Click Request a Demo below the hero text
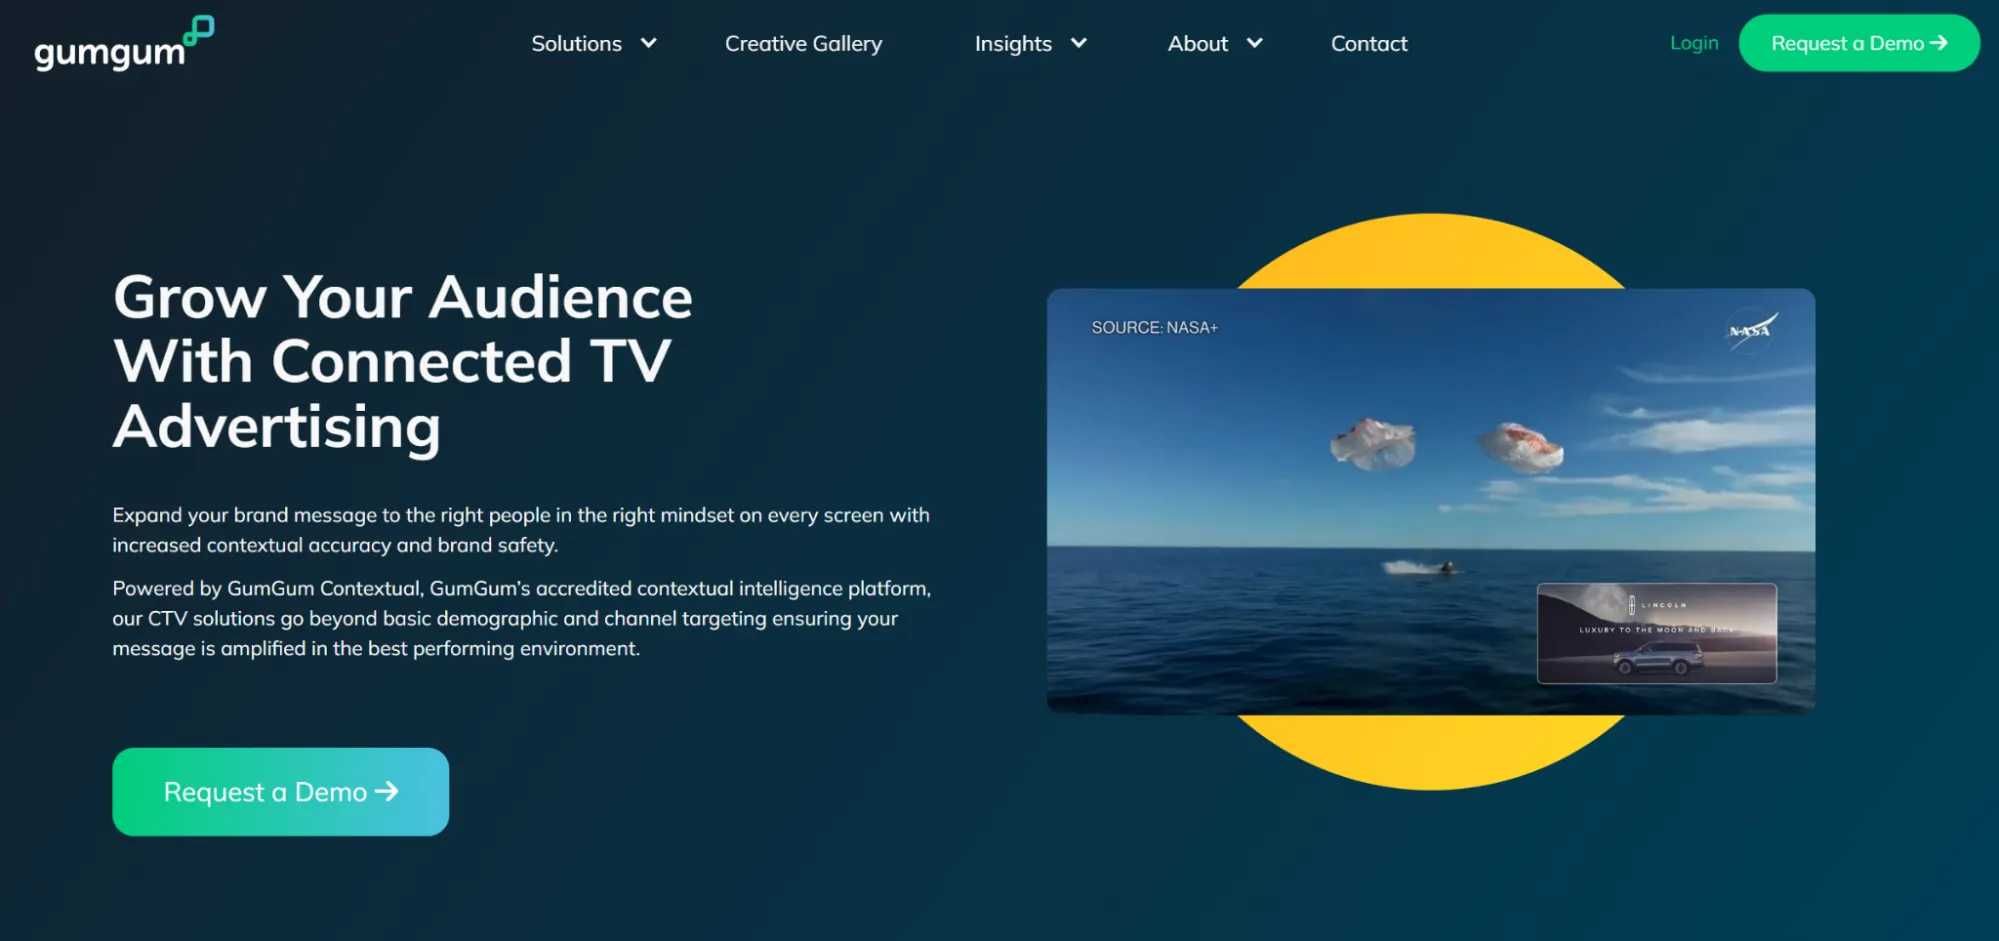The image size is (1999, 941). (x=280, y=792)
